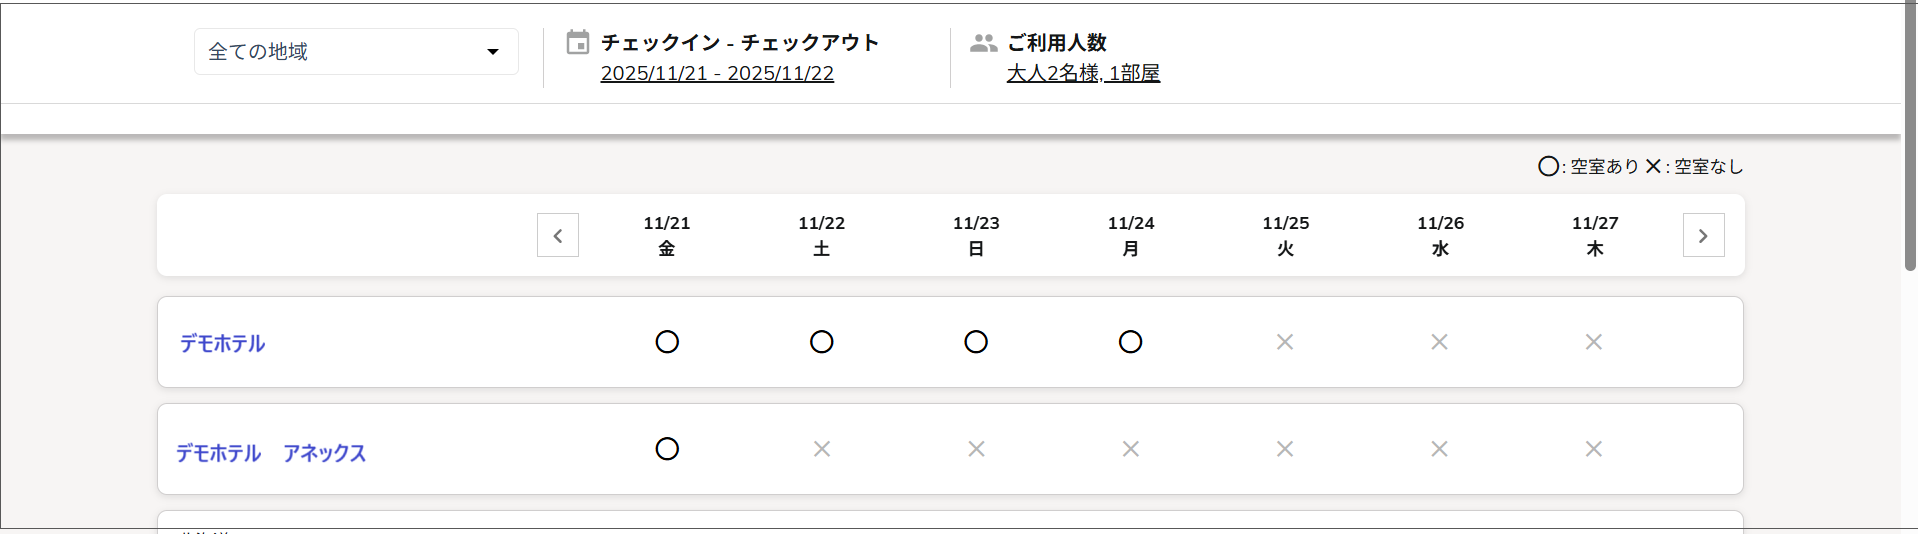
Task: Click the calendar icon beside check-in dates
Action: pos(578,42)
